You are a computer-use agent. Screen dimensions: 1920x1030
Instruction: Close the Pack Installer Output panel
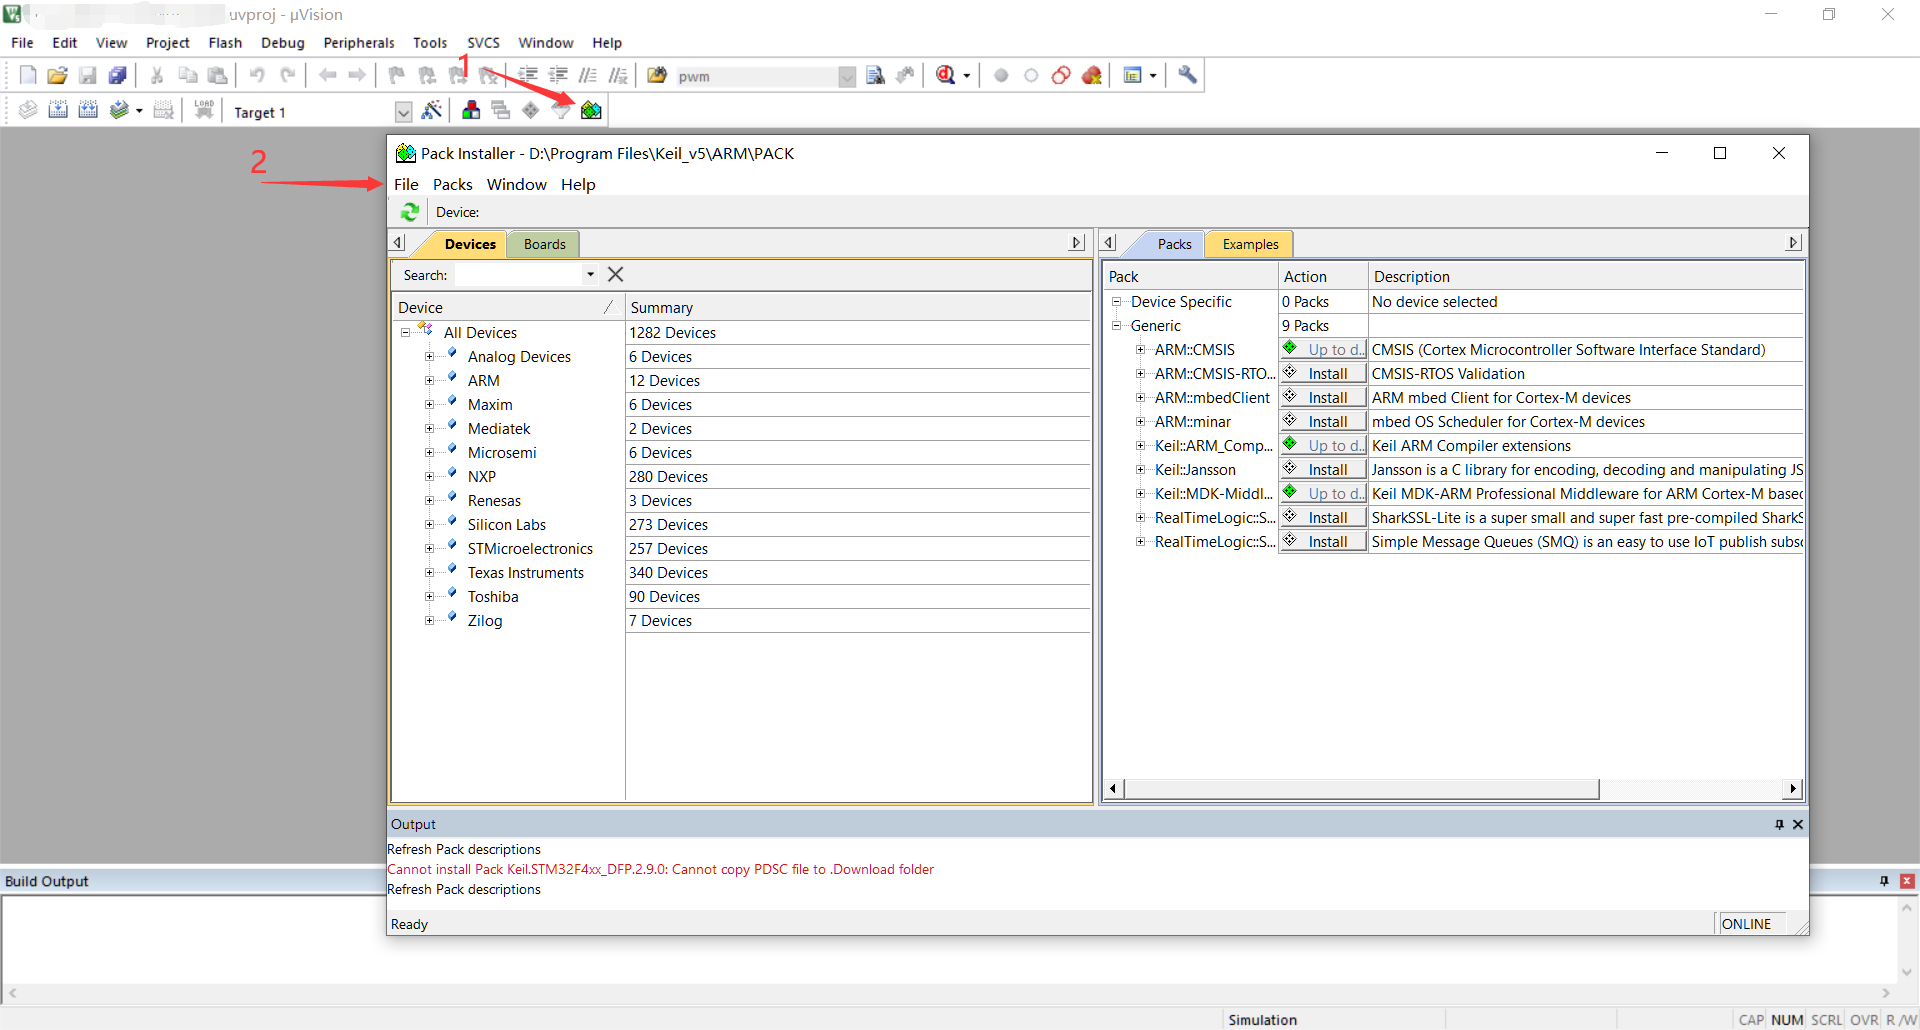pos(1798,824)
